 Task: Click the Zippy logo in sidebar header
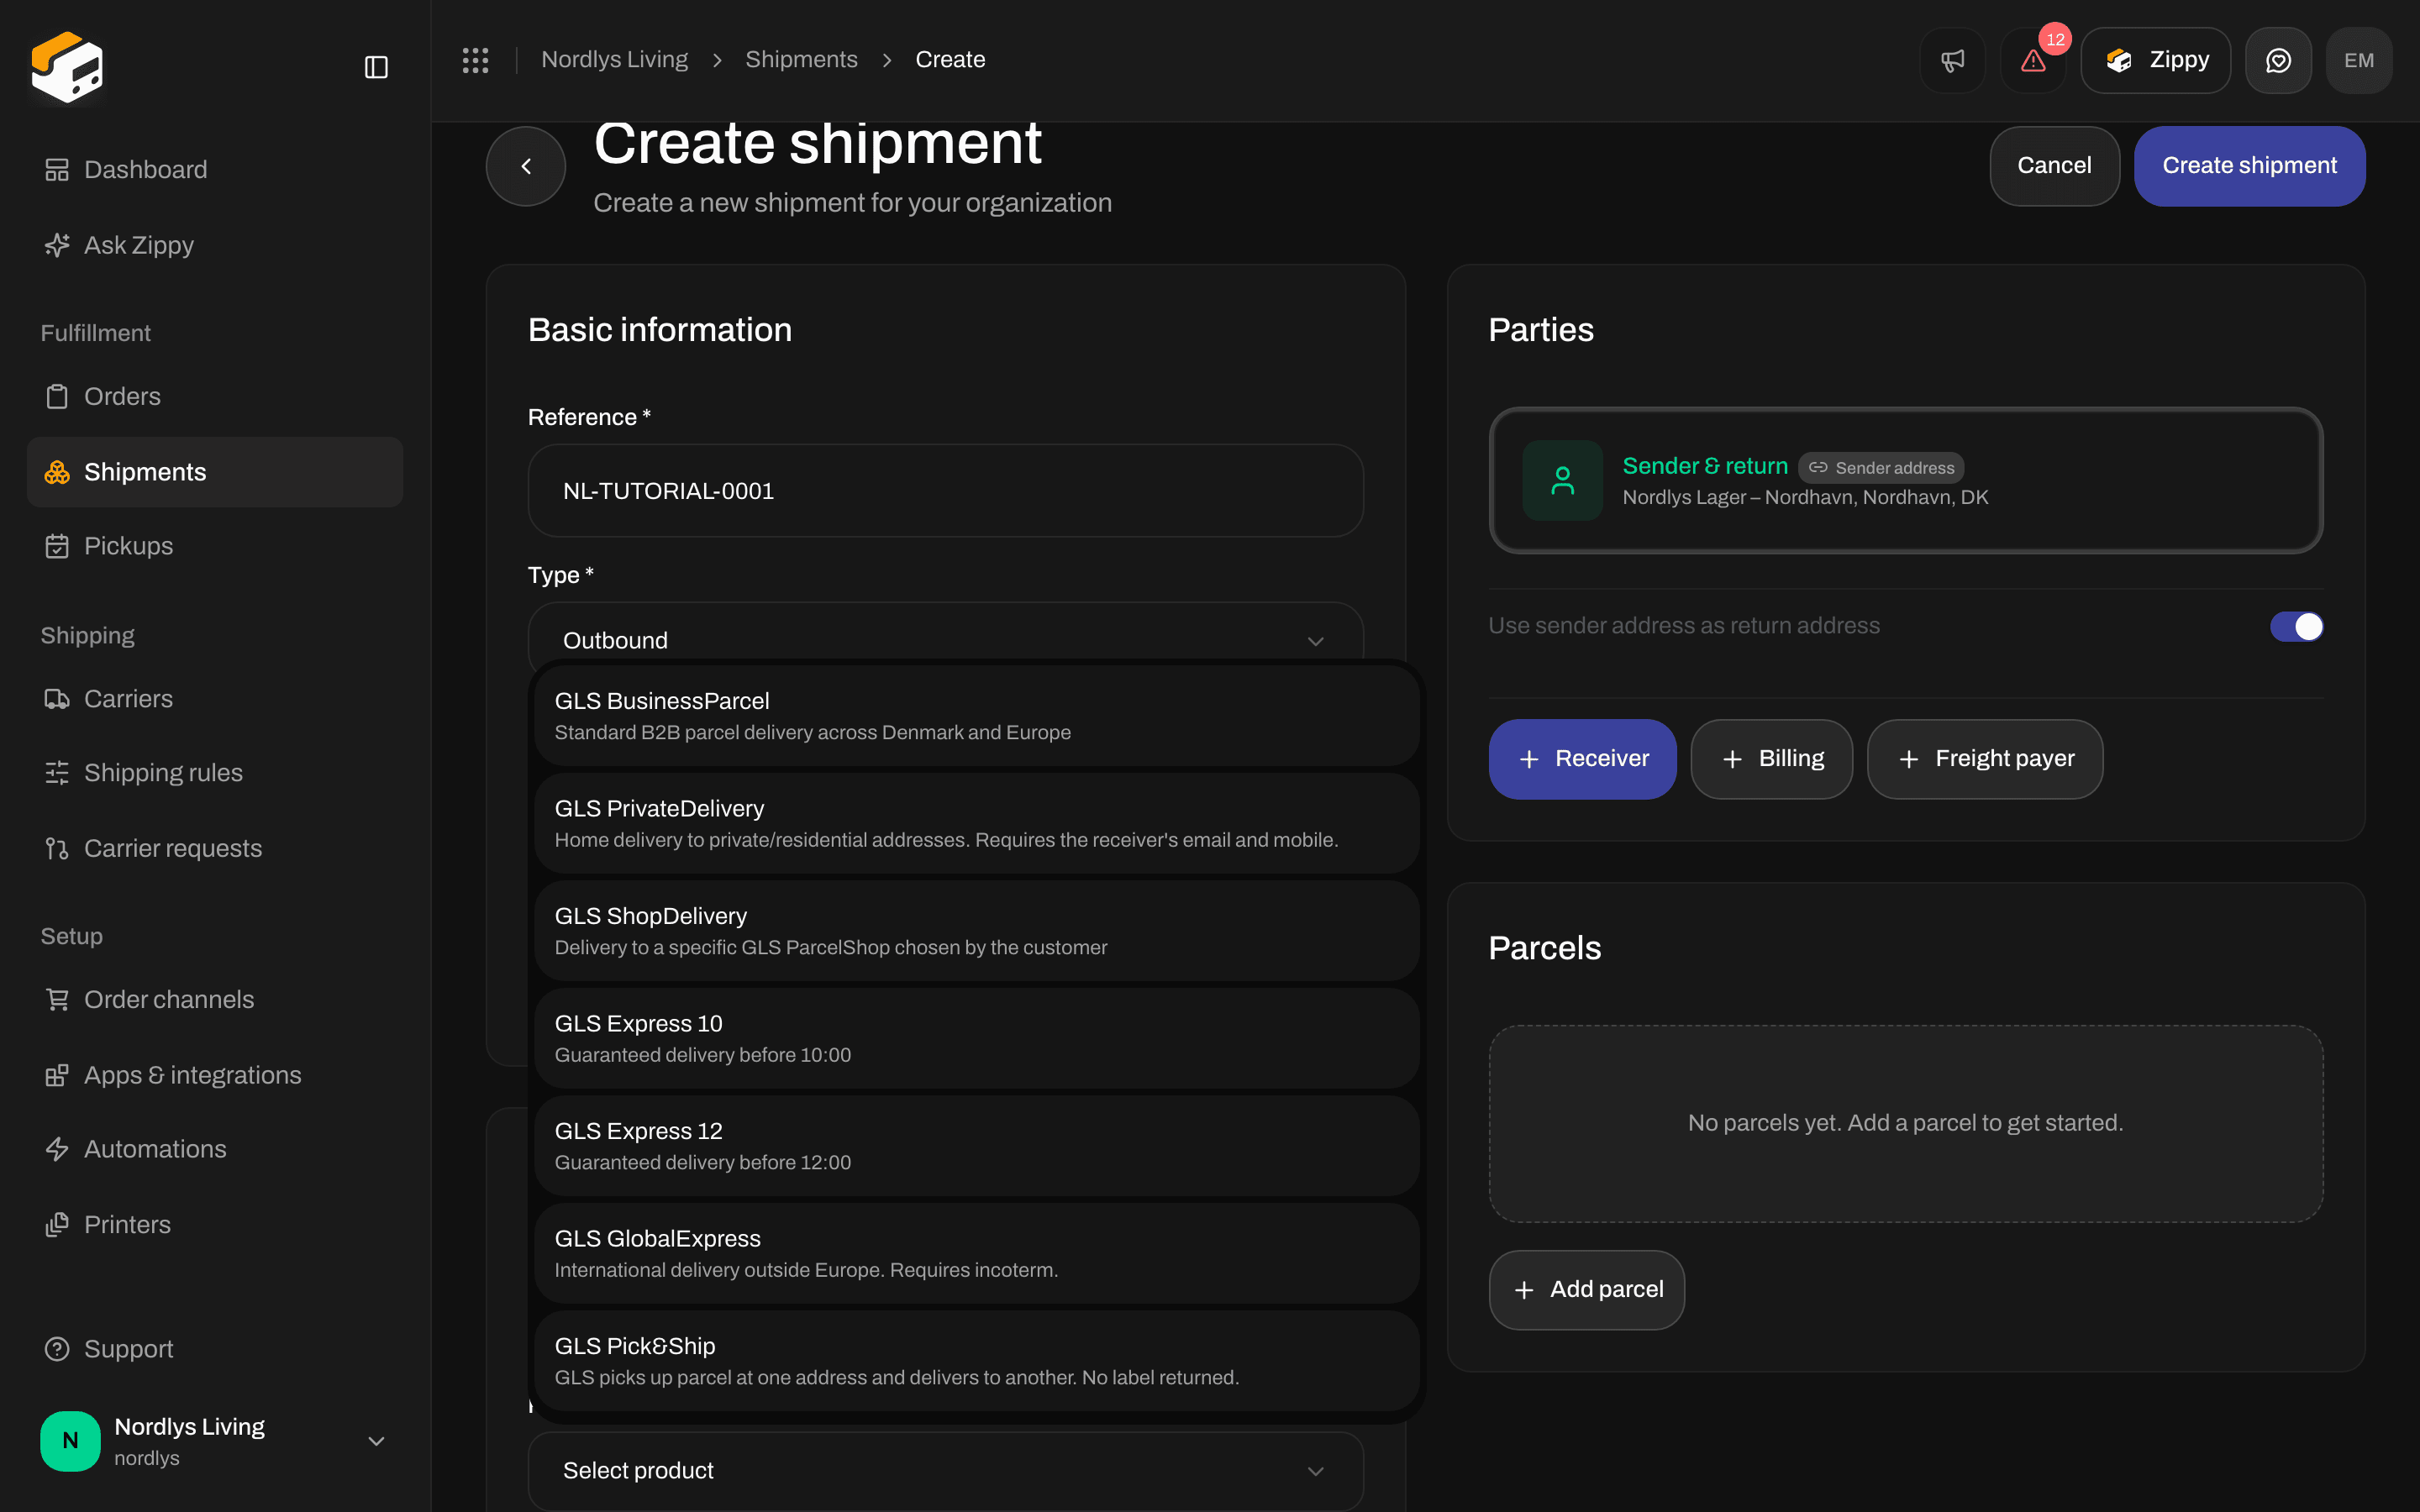tap(67, 67)
